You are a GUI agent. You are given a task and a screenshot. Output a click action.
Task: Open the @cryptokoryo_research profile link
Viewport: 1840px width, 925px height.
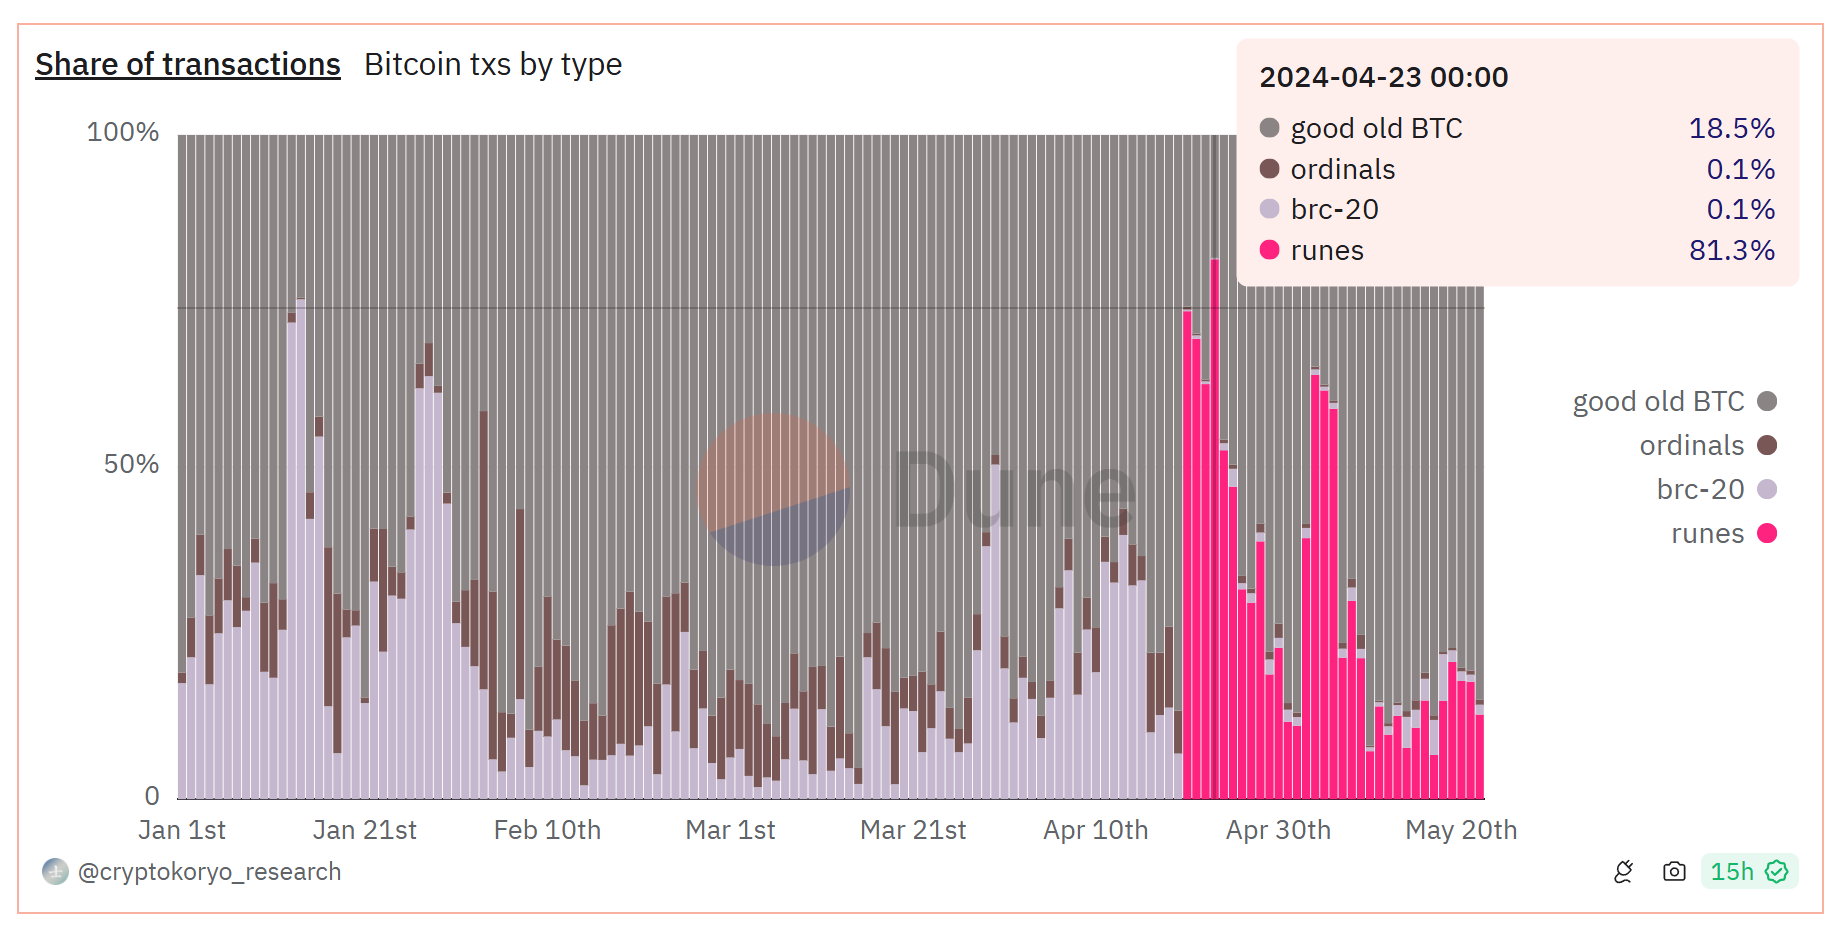coord(210,872)
